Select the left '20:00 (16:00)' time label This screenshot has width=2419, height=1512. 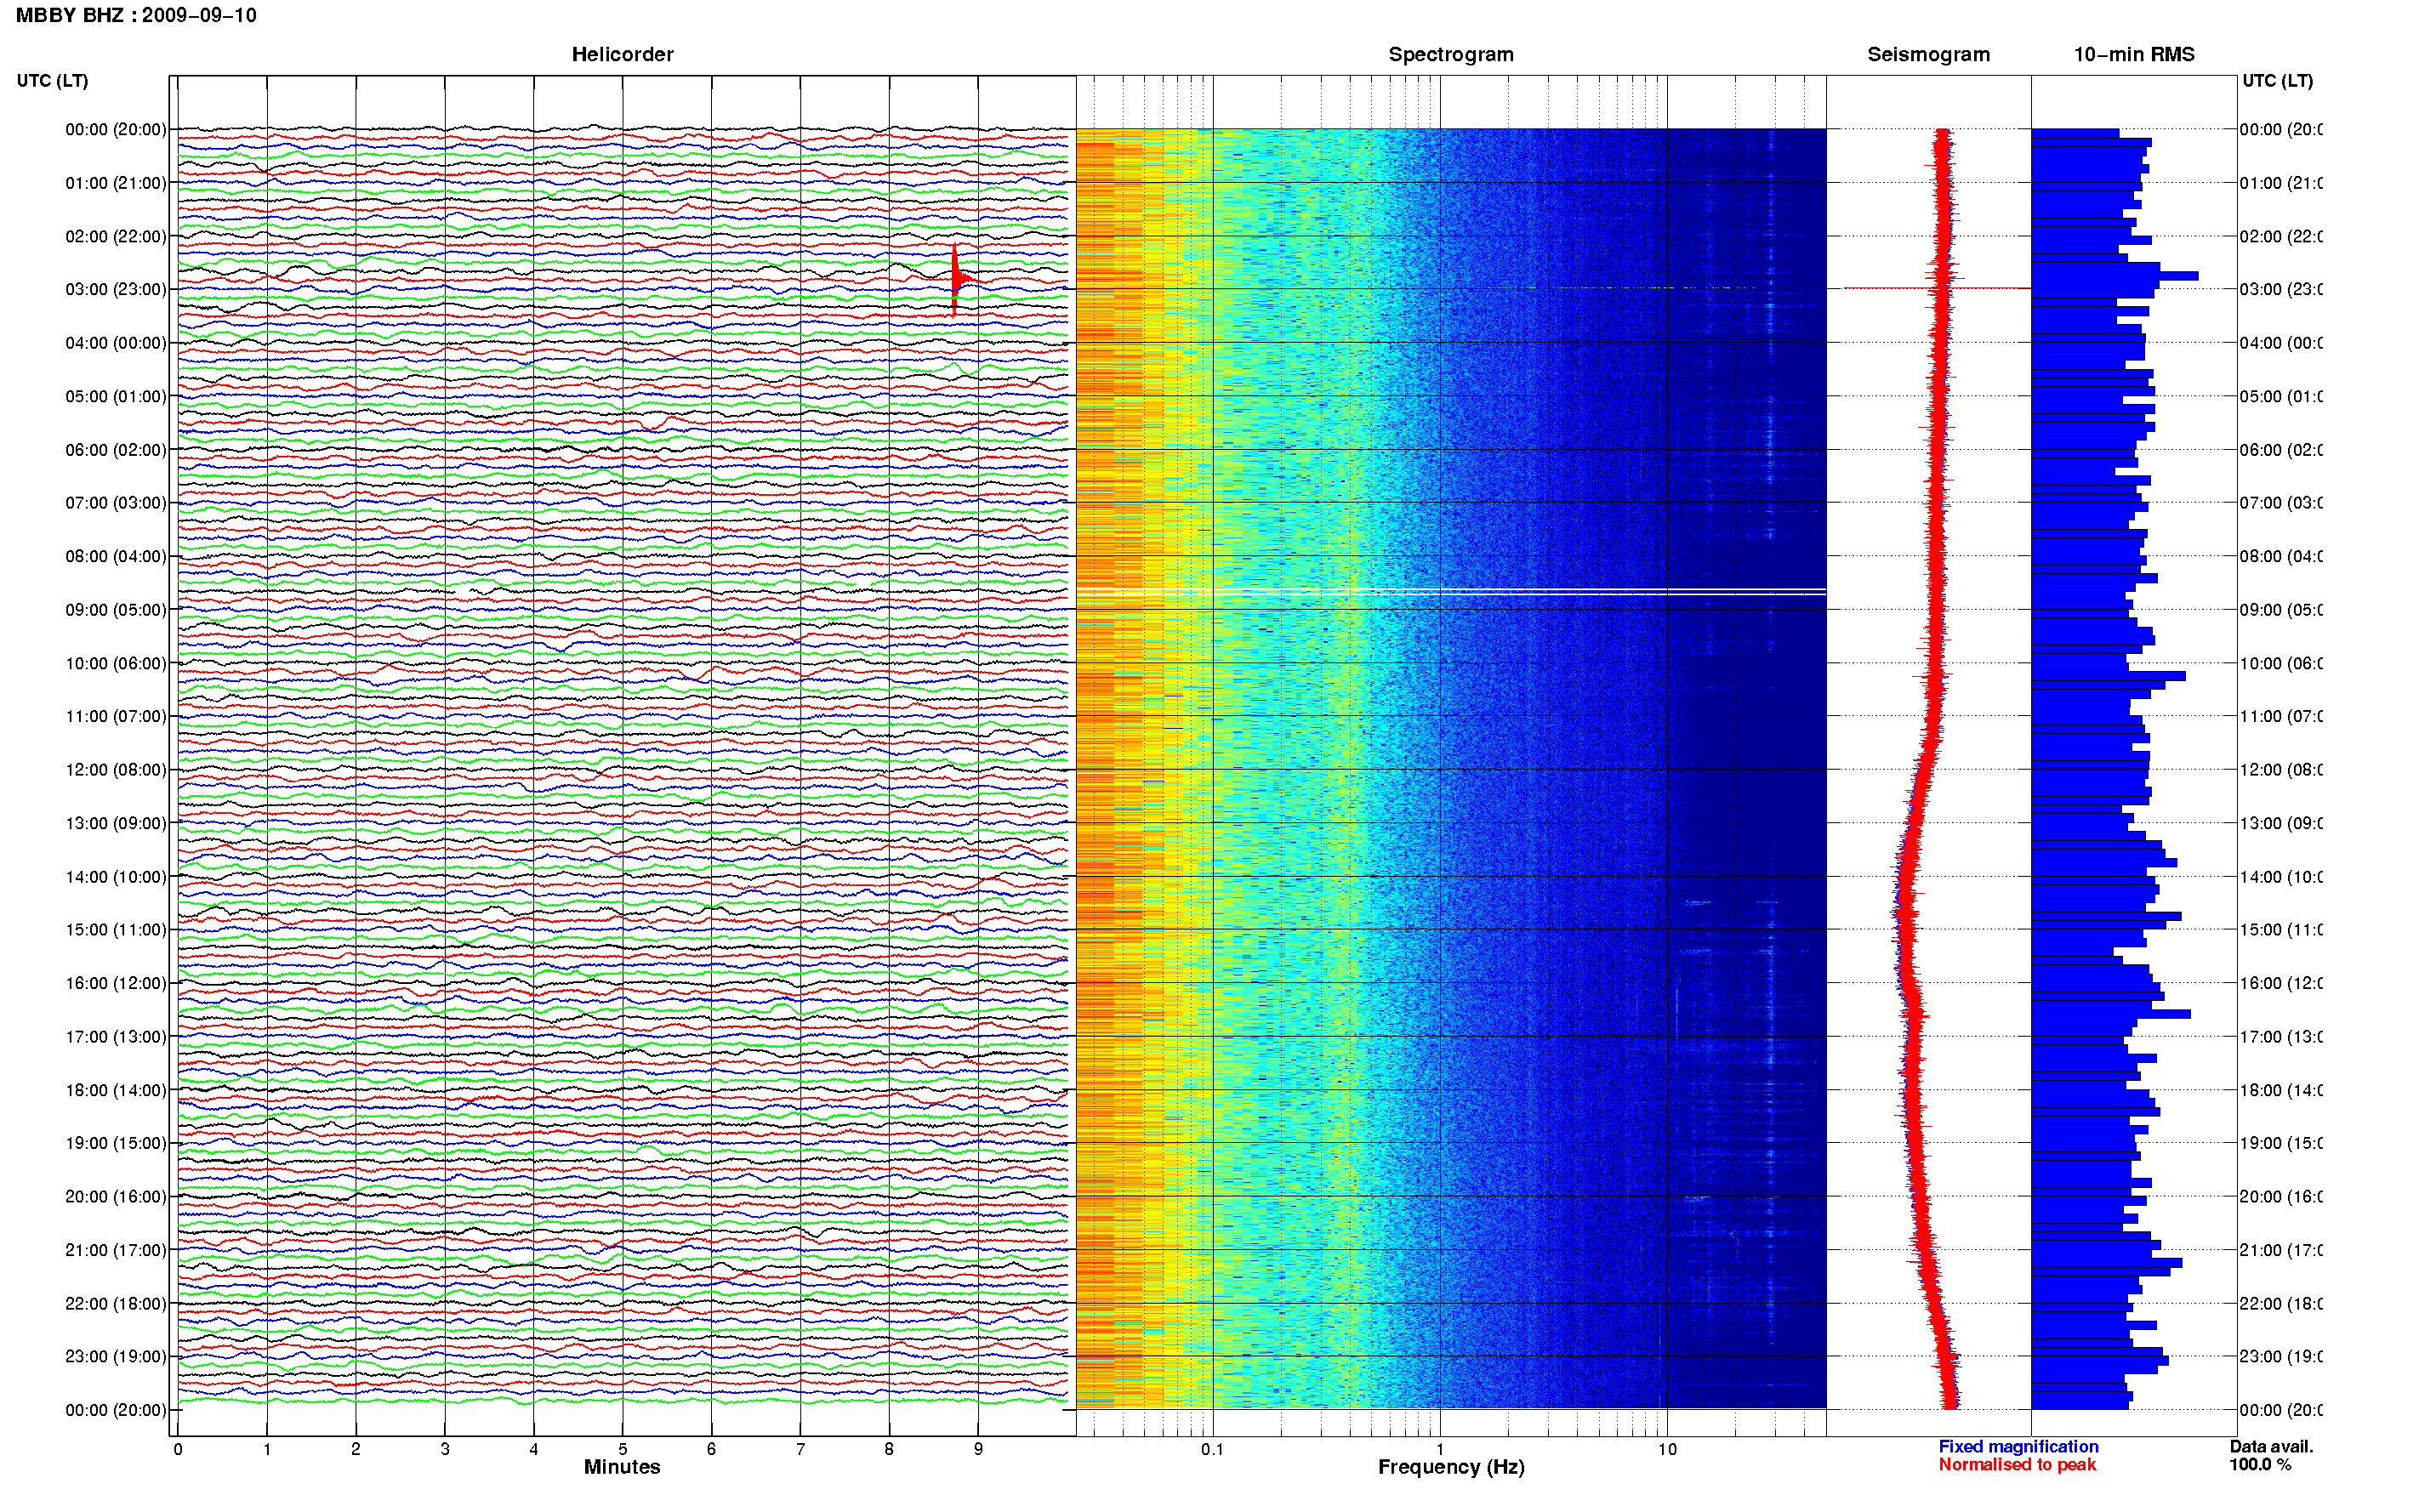coord(116,1197)
